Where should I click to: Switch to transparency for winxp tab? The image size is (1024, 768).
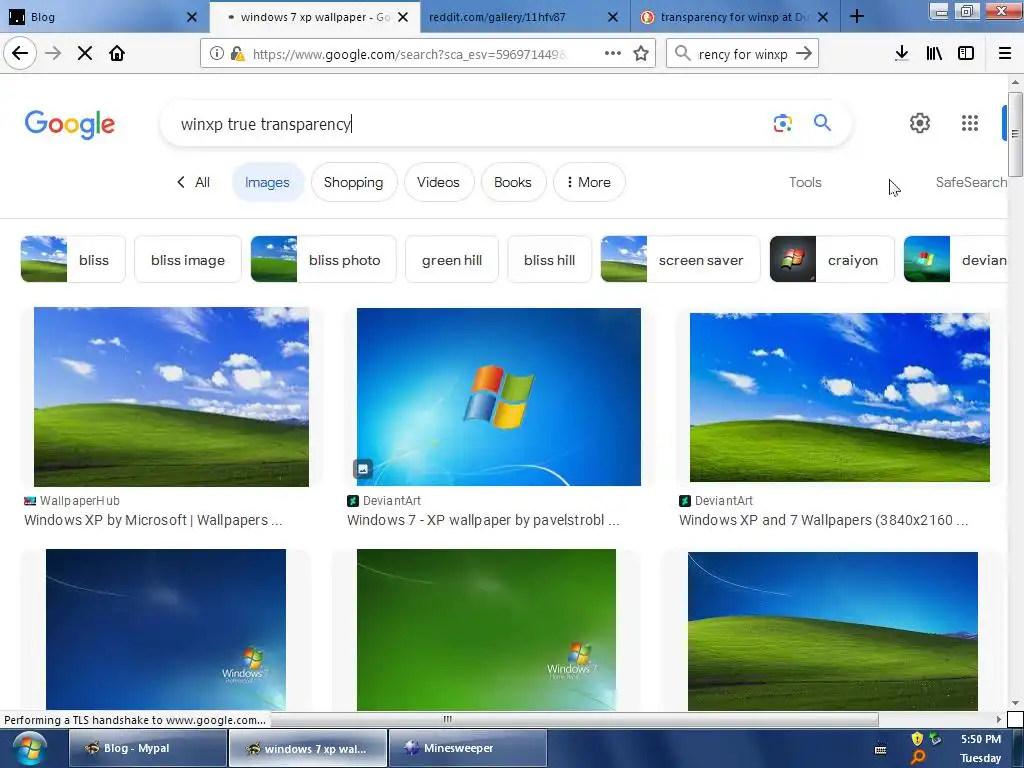pos(733,17)
